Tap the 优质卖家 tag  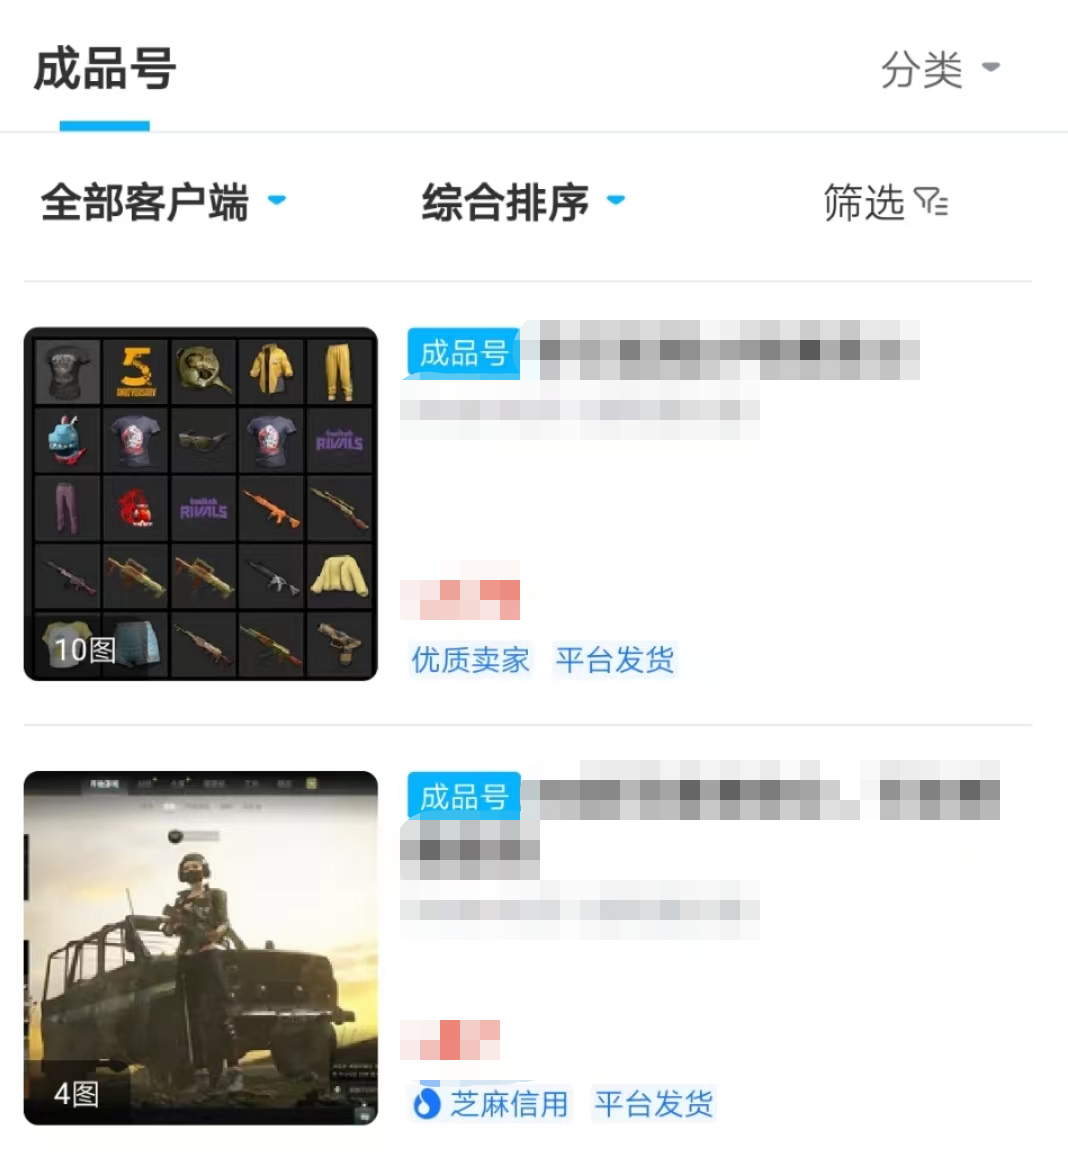coord(471,660)
